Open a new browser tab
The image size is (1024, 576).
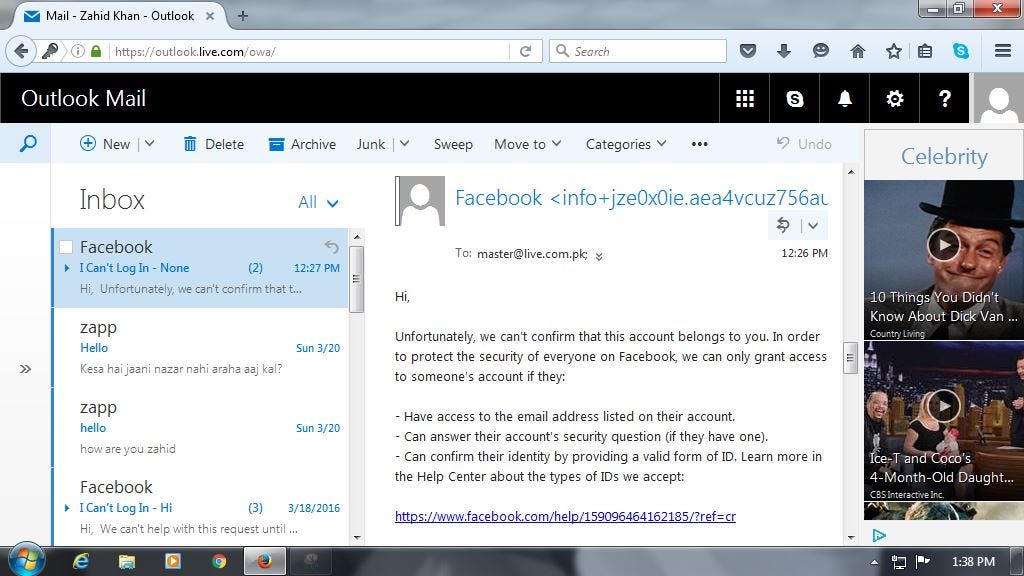(242, 16)
